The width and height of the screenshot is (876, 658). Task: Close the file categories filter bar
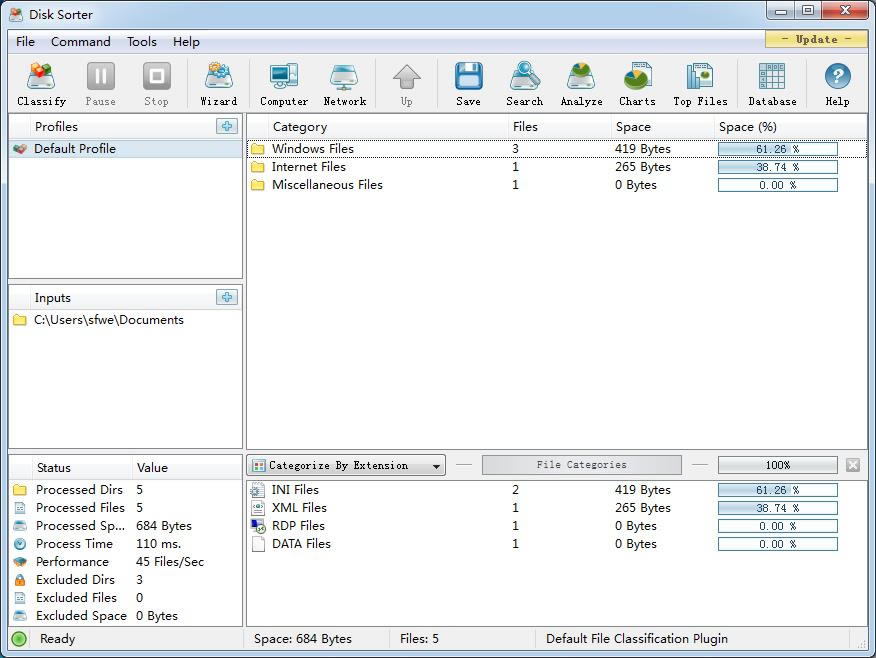pyautogui.click(x=853, y=465)
